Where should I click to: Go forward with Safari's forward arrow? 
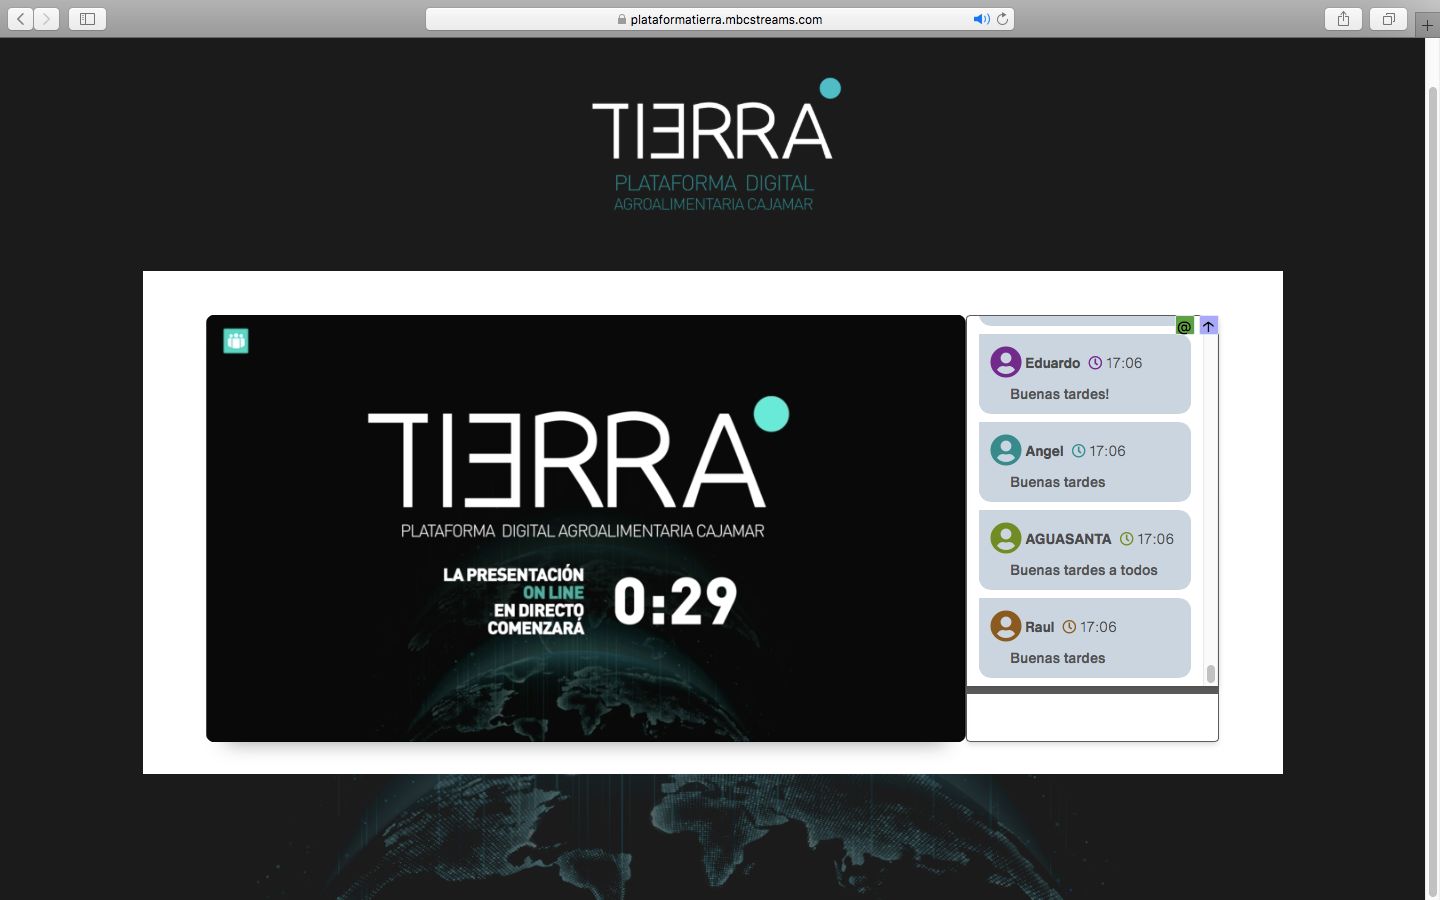pyautogui.click(x=46, y=19)
